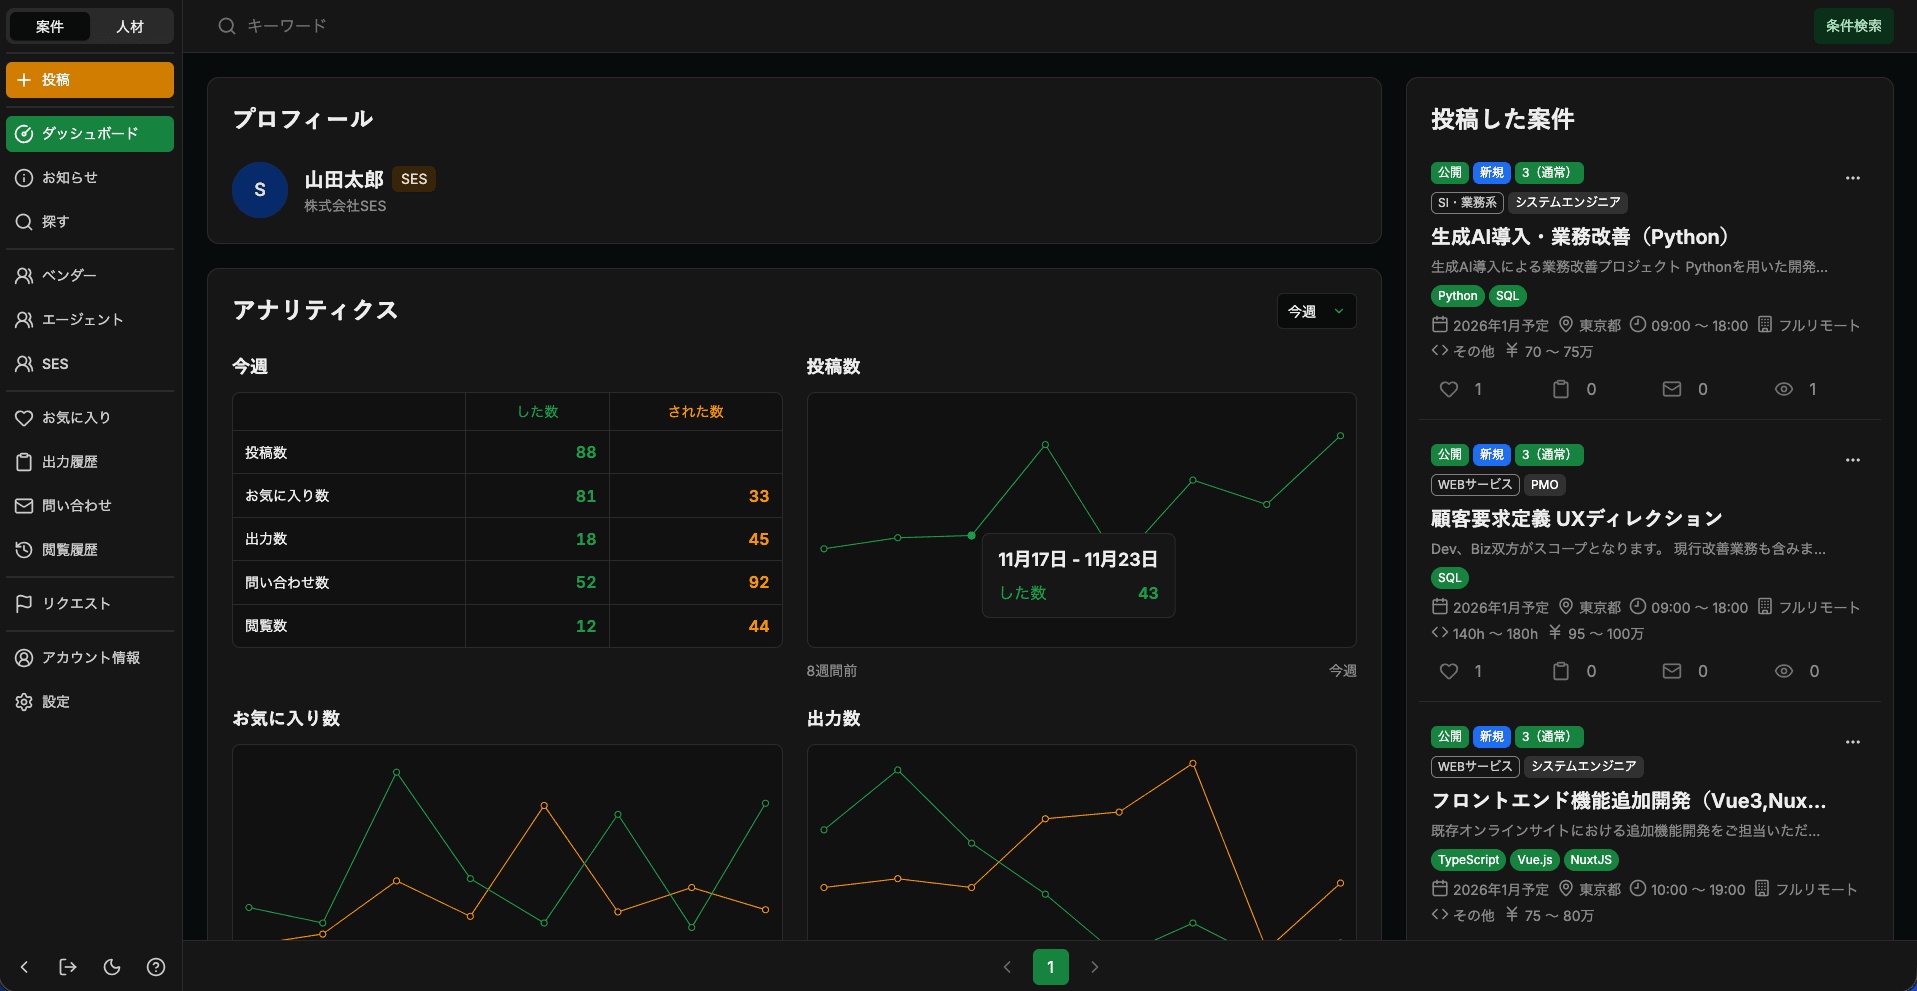
Task: Open 設定 from the sidebar
Action: click(56, 702)
